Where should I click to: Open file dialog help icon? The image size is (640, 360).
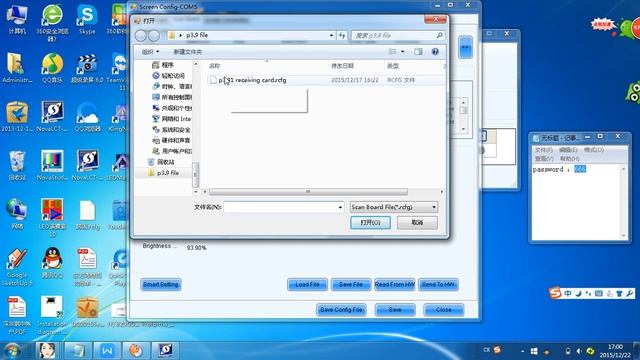click(x=435, y=52)
